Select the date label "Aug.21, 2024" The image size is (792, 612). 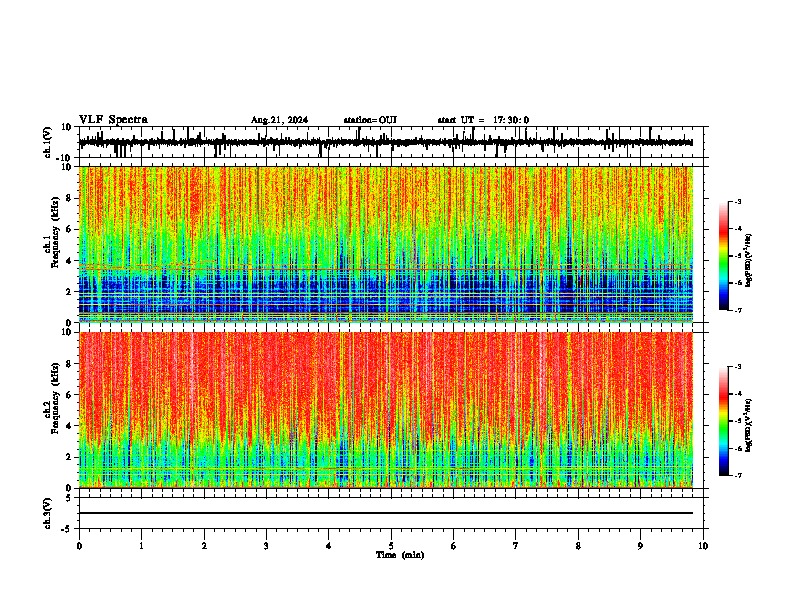(279, 120)
